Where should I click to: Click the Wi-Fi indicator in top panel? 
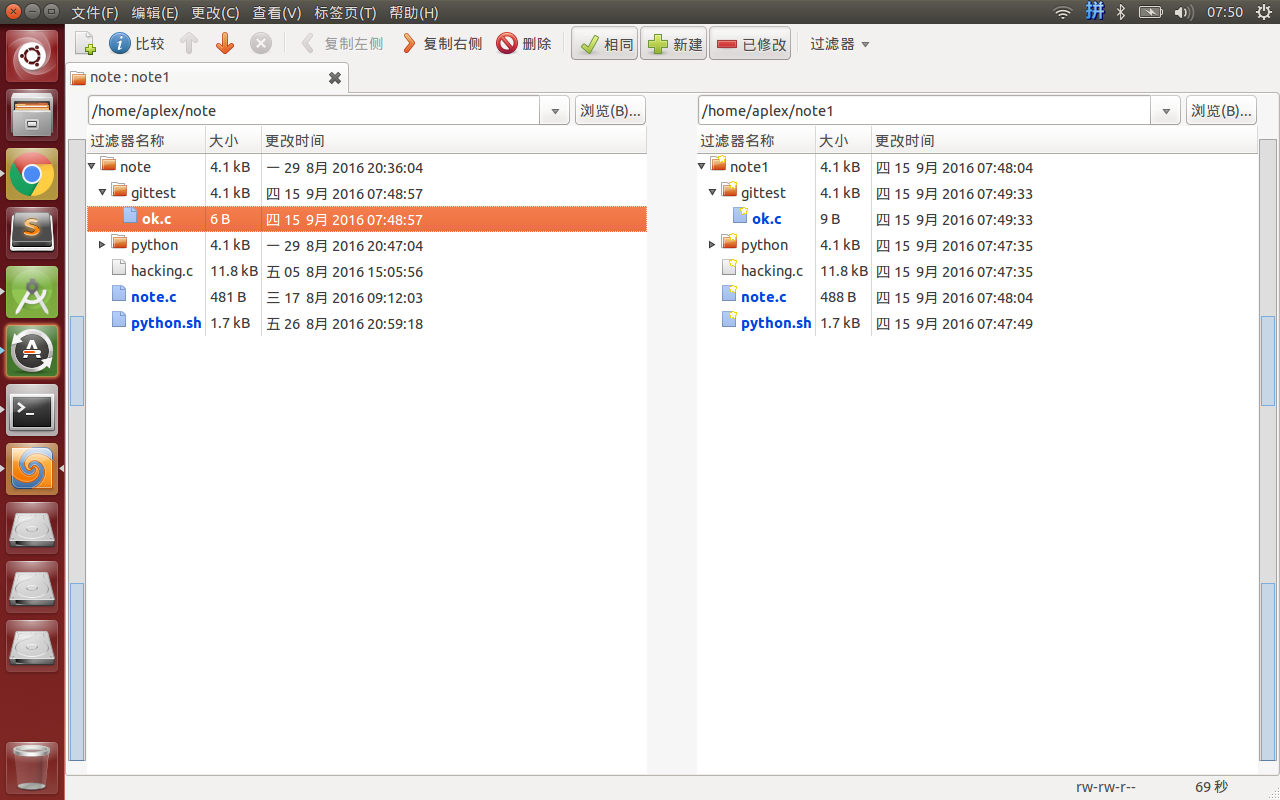tap(1063, 12)
